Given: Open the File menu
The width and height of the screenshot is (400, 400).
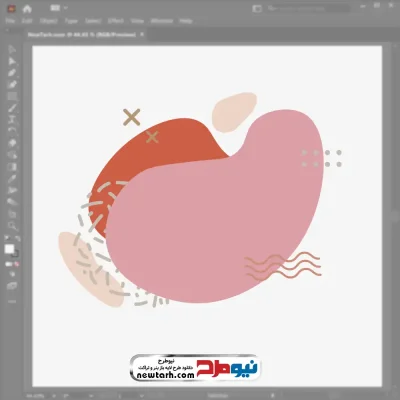Looking at the screenshot, I should click(10, 21).
